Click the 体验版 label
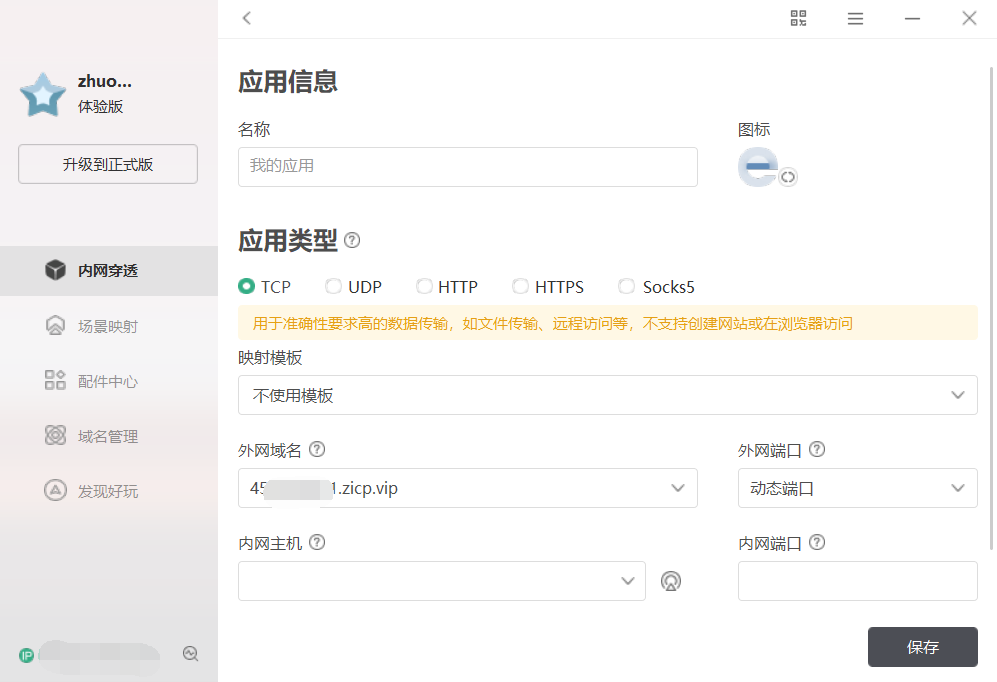997x682 pixels. (100, 107)
